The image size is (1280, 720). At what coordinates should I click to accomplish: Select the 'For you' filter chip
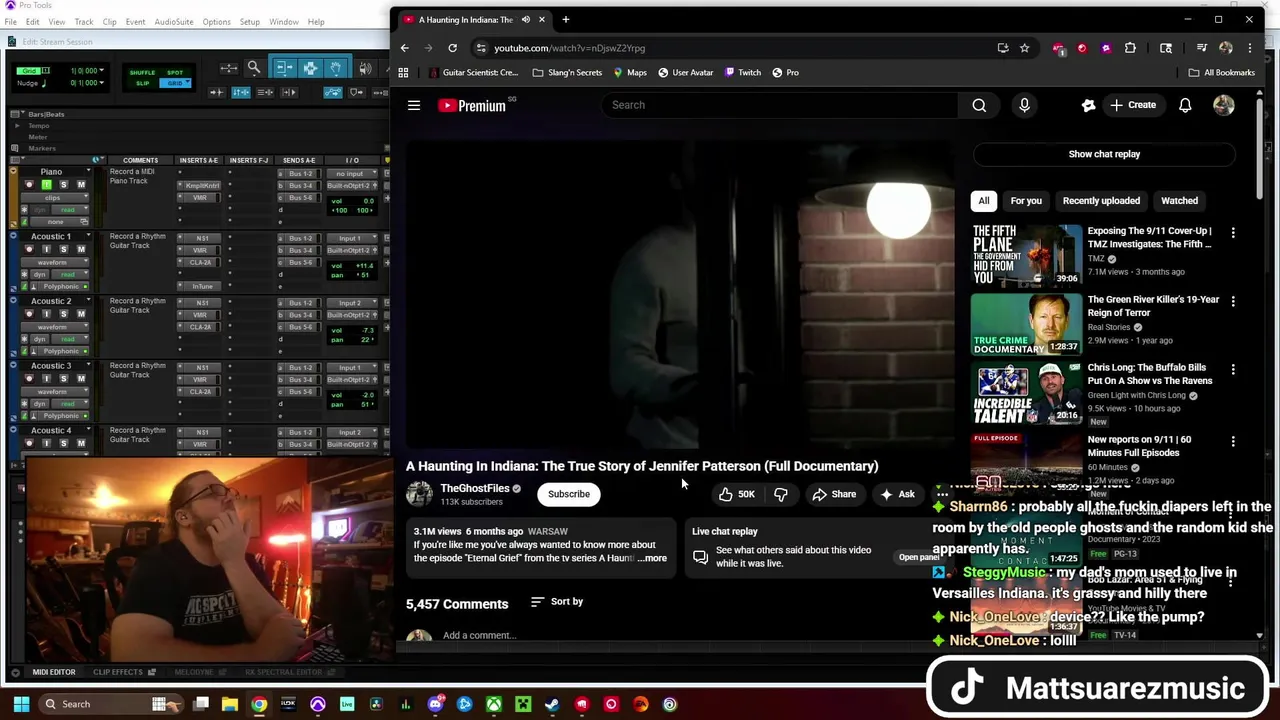1026,201
